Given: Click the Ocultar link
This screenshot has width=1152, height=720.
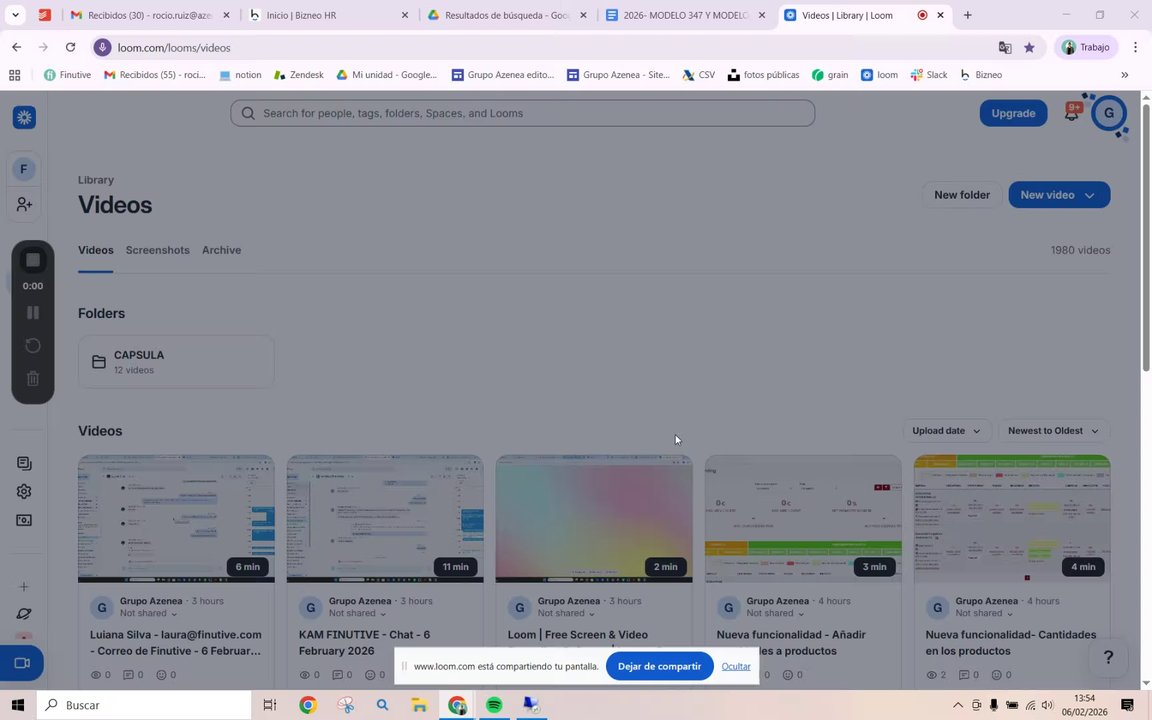Looking at the screenshot, I should pyautogui.click(x=735, y=666).
